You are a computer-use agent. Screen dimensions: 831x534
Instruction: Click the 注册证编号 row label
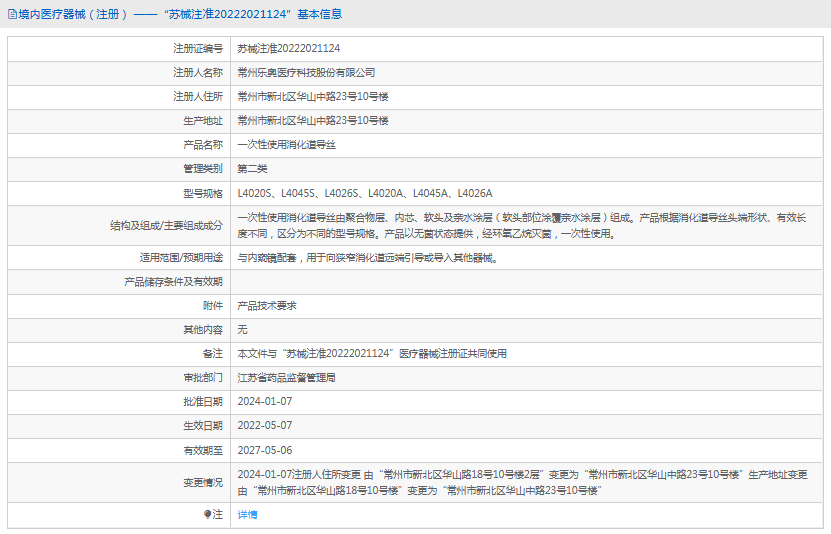pos(198,49)
